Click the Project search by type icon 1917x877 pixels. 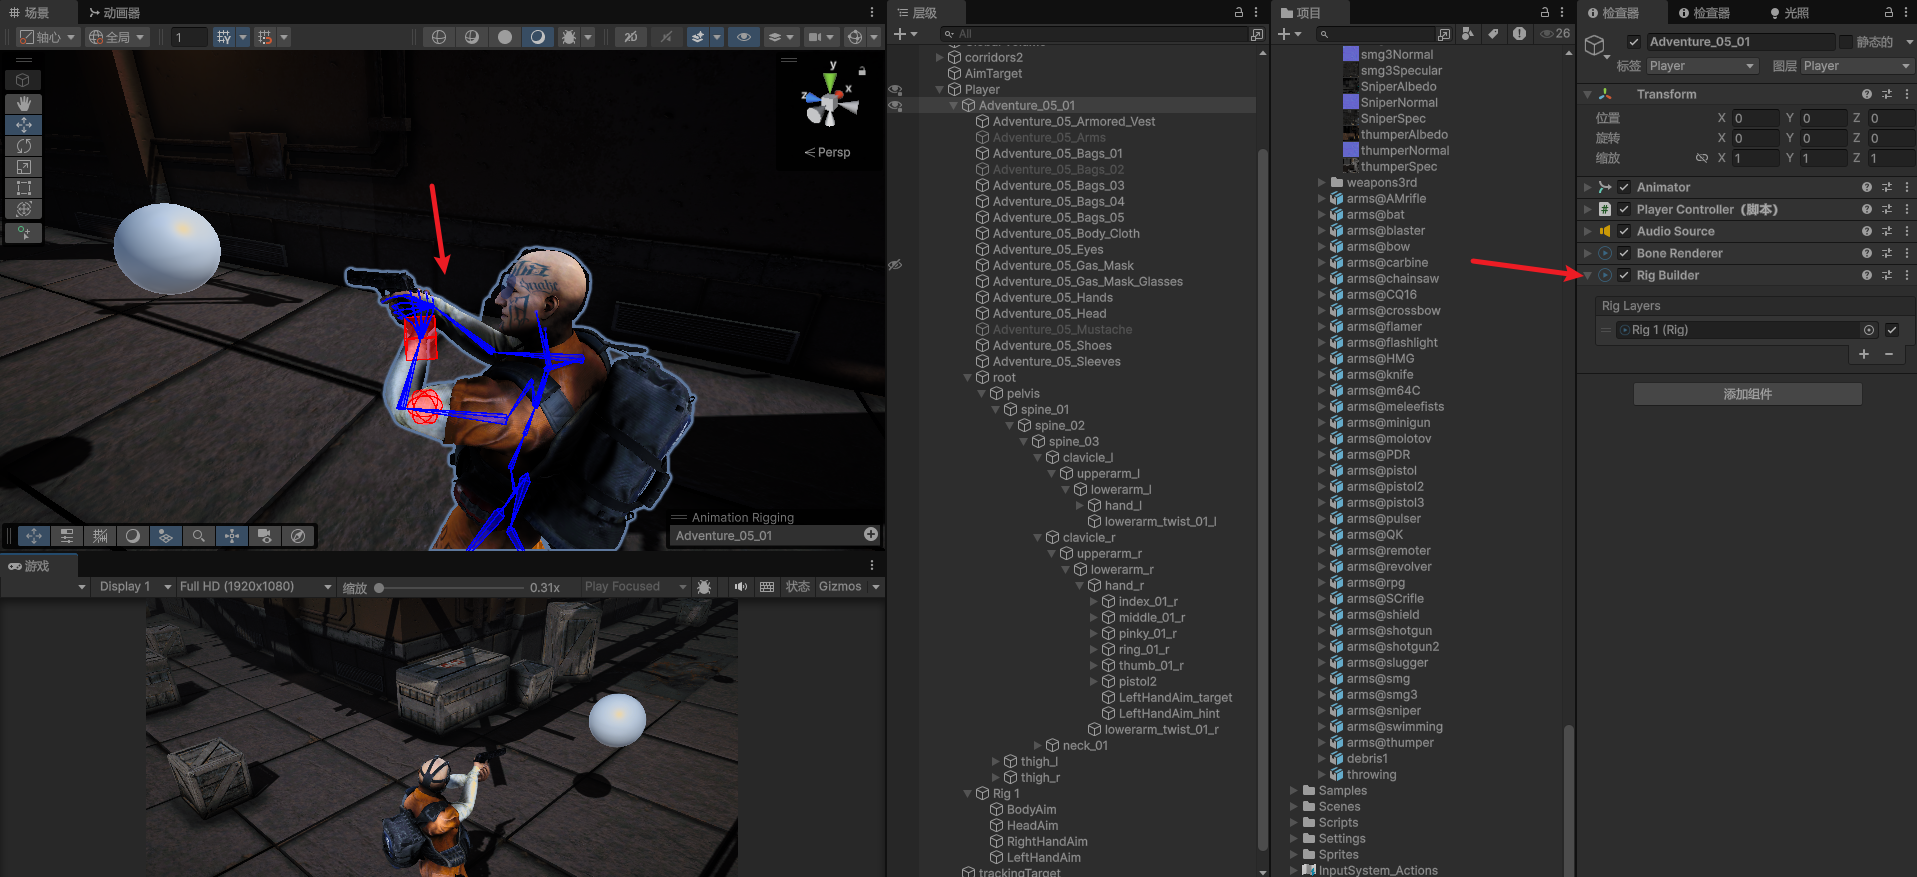(x=1467, y=34)
